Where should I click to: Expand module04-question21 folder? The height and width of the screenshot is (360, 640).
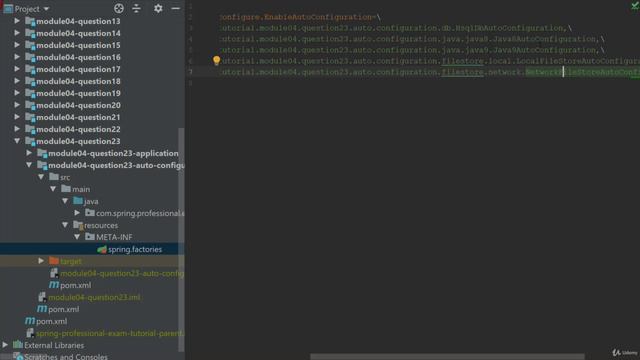point(17,117)
